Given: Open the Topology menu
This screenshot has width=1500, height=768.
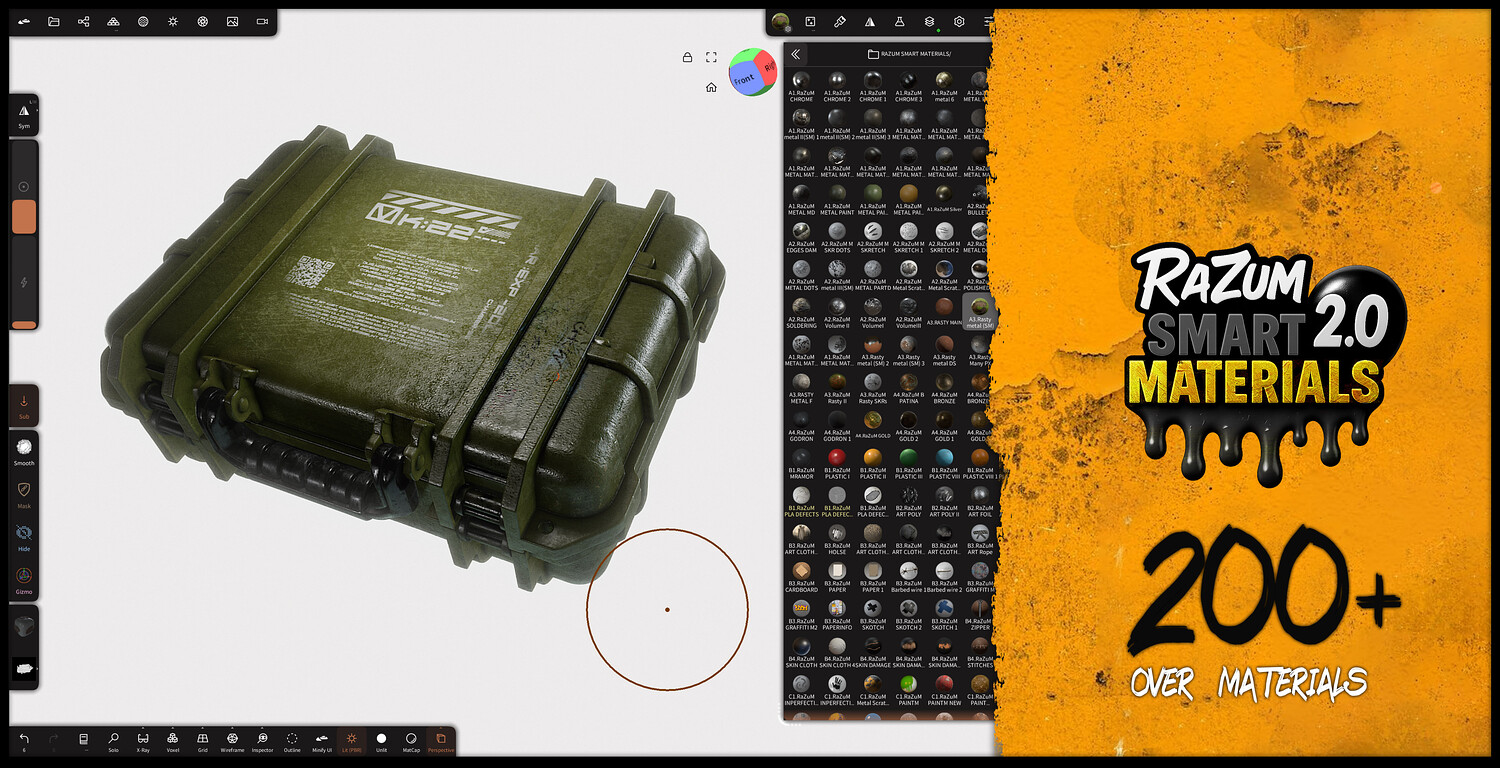Looking at the screenshot, I should click(114, 21).
